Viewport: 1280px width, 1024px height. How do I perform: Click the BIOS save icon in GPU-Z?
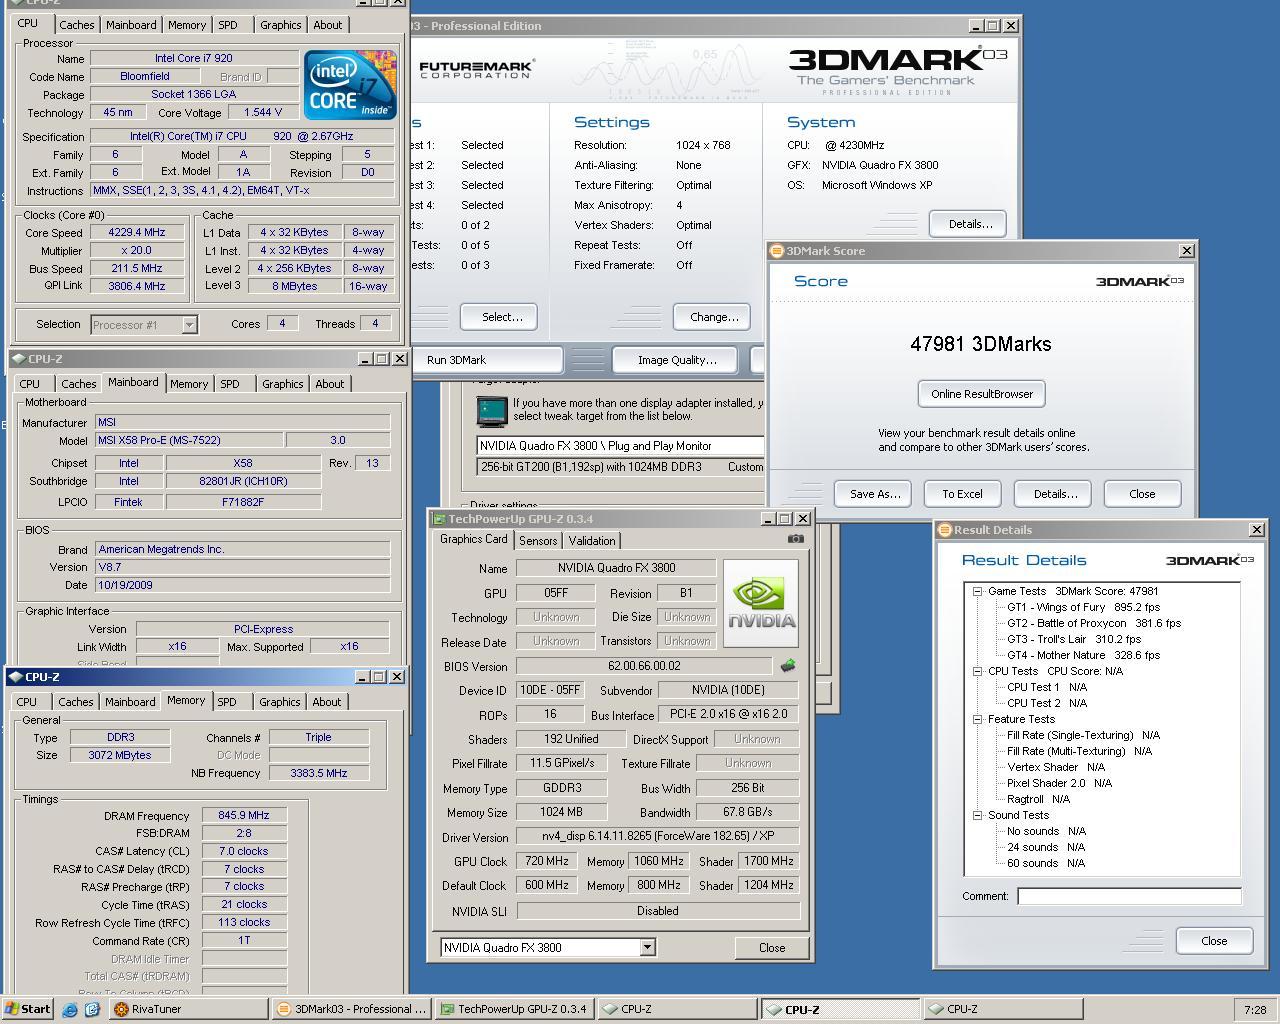(788, 666)
